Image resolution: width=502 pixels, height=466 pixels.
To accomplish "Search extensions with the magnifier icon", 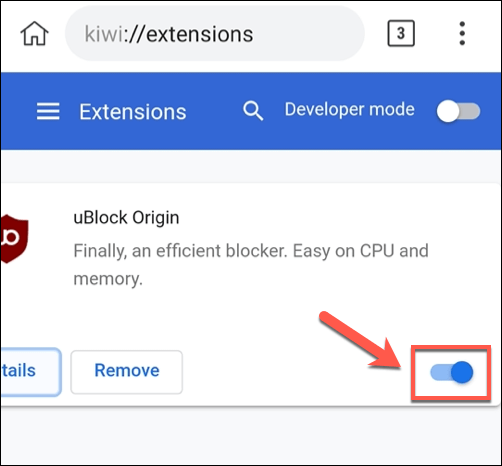I will tap(253, 111).
